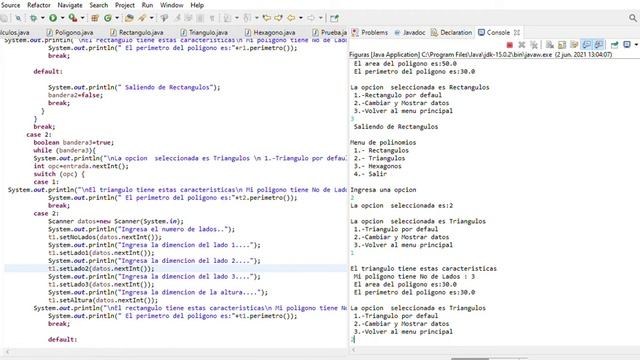The image size is (640, 360).
Task: Clear the console output
Action: 550,45
